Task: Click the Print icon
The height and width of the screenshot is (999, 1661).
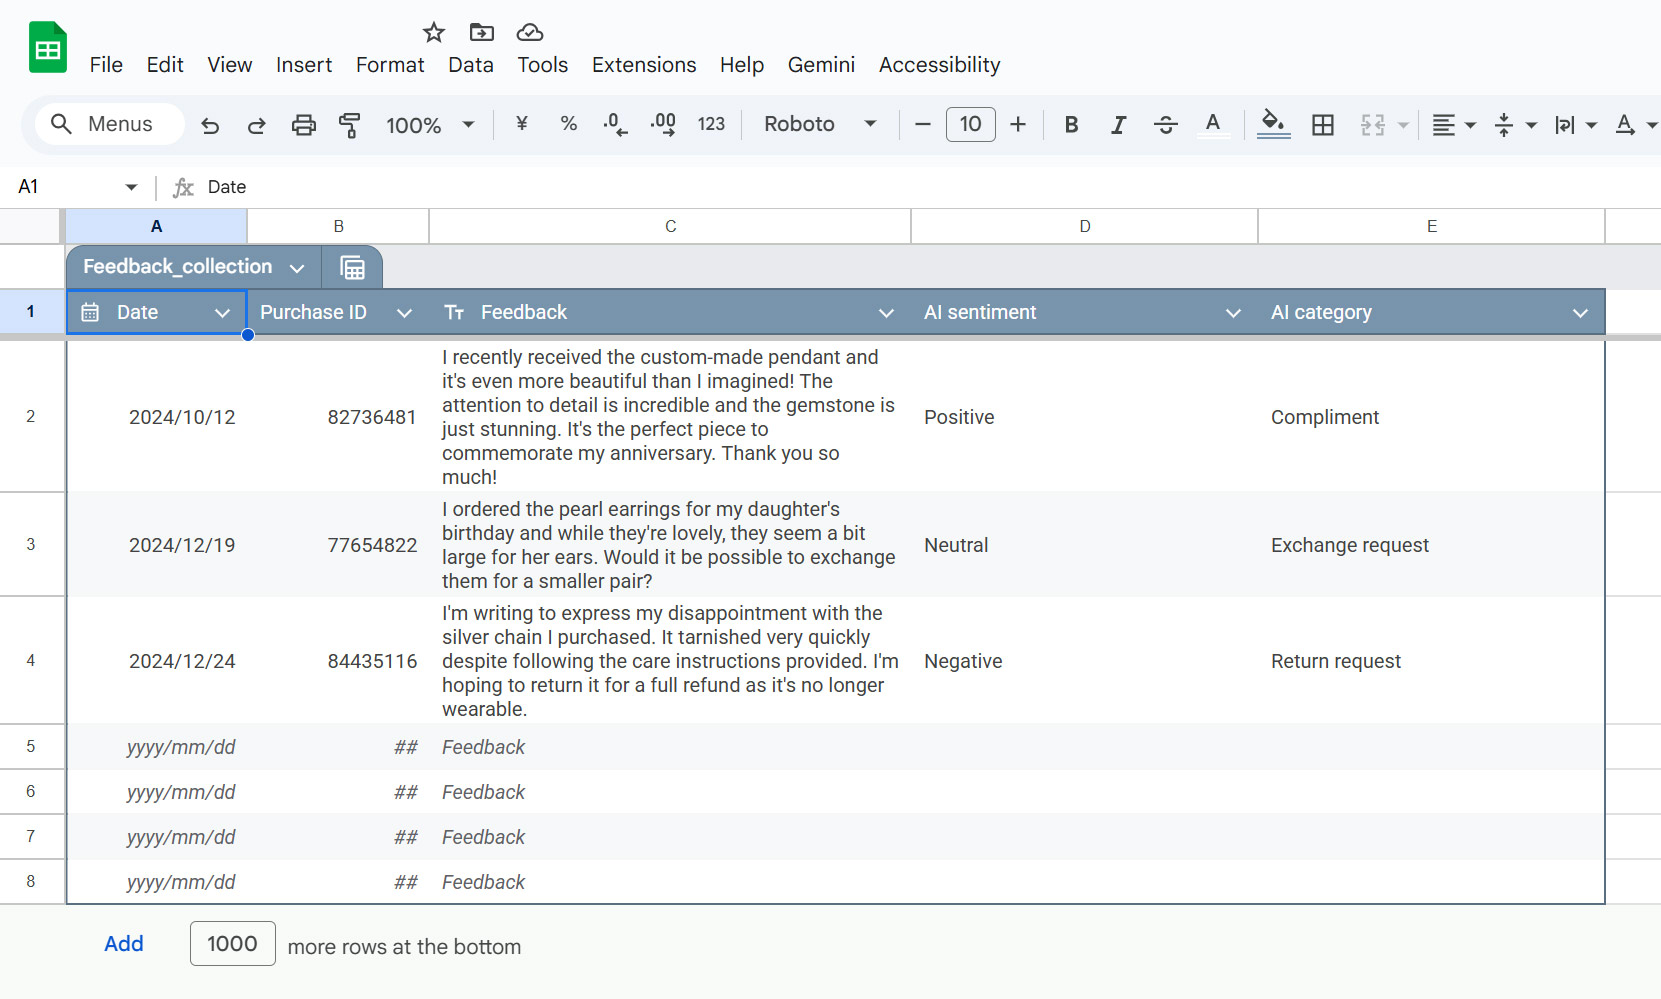Action: [303, 125]
